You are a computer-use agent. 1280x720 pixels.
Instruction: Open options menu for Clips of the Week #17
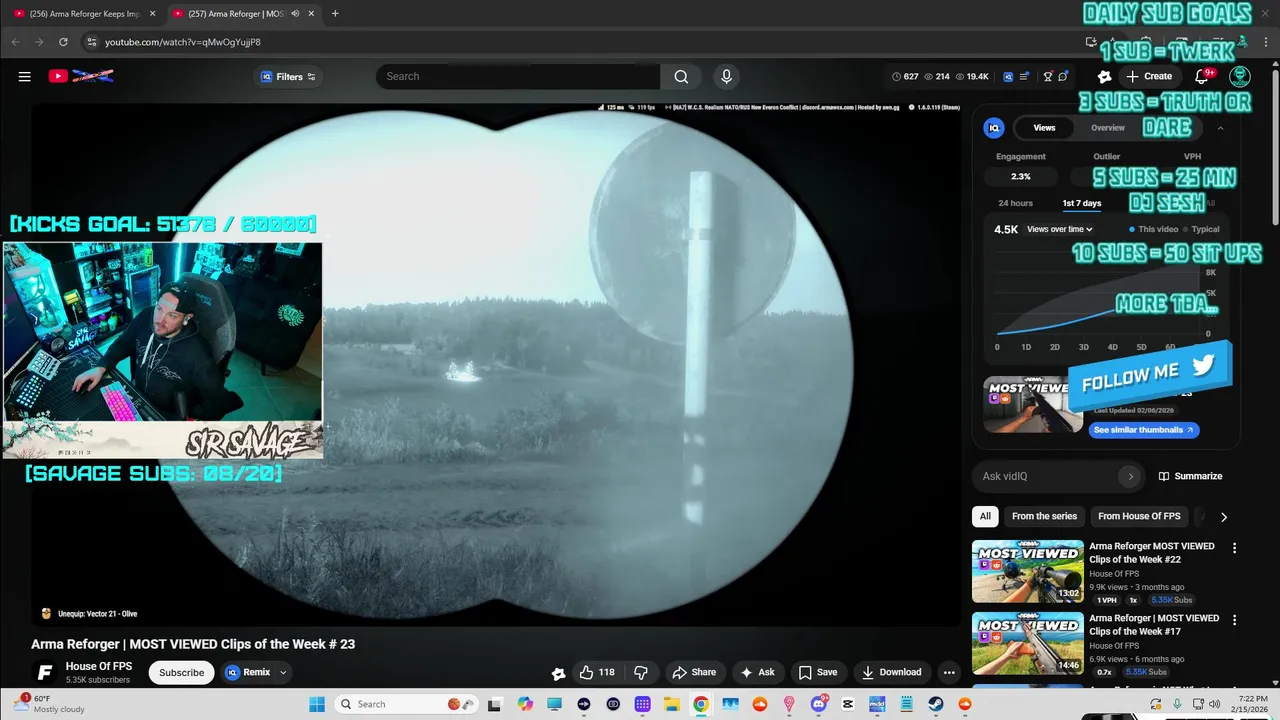tap(1234, 620)
